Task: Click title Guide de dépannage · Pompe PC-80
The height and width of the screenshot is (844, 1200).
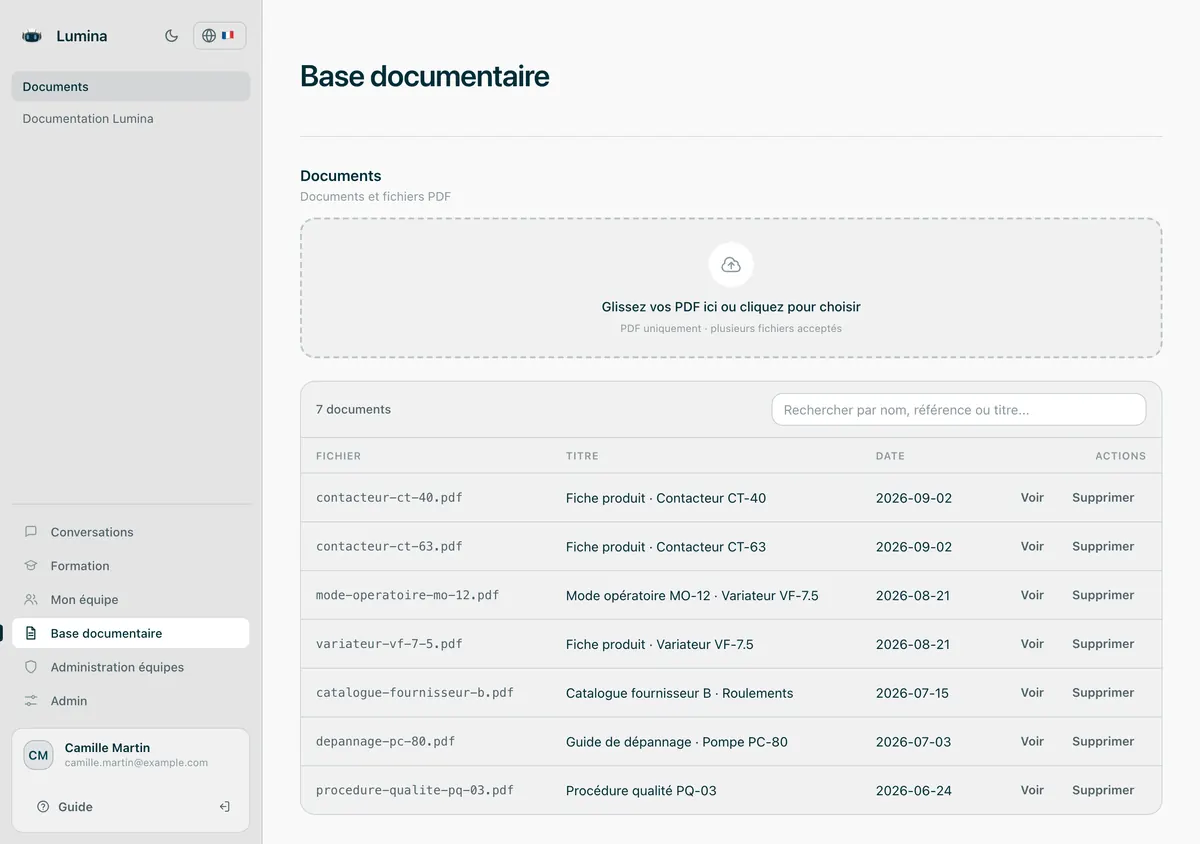Action: (677, 742)
